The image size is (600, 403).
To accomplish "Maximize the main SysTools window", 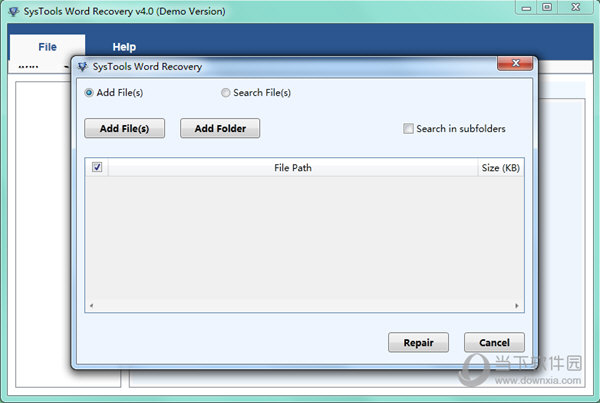I will click(x=547, y=7).
